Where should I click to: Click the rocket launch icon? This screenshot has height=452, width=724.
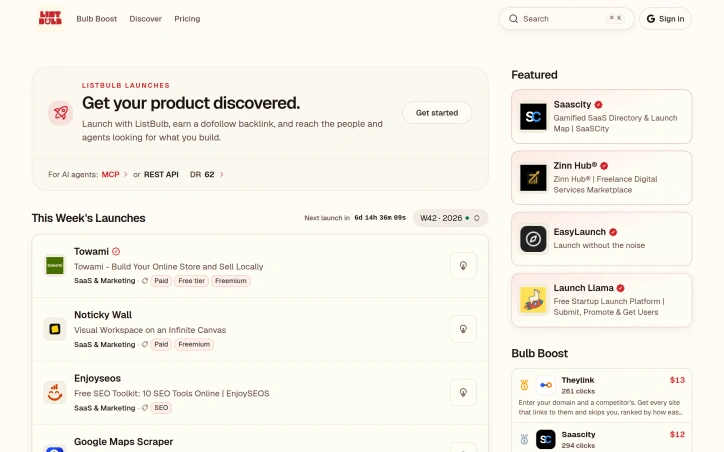[x=60, y=113]
